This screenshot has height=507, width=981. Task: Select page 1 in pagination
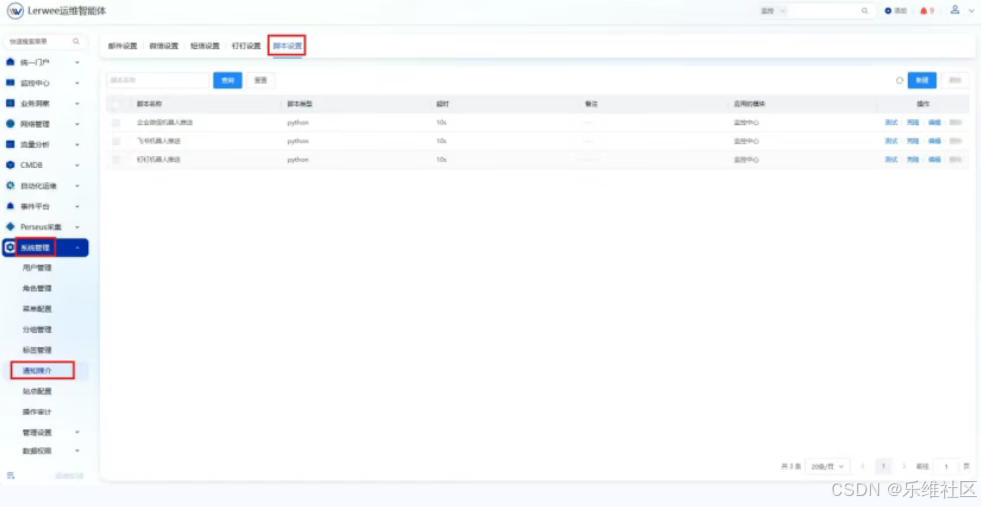tap(883, 466)
